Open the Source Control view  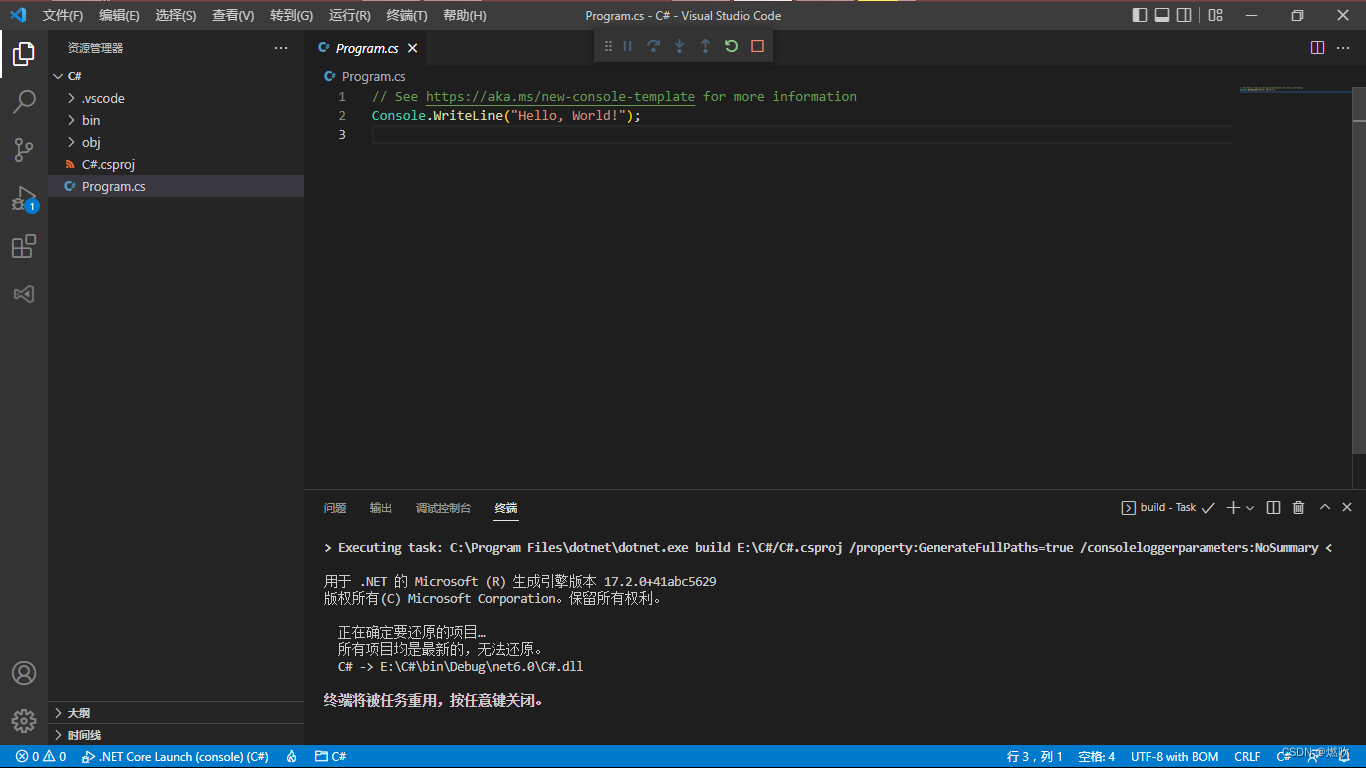coord(24,150)
